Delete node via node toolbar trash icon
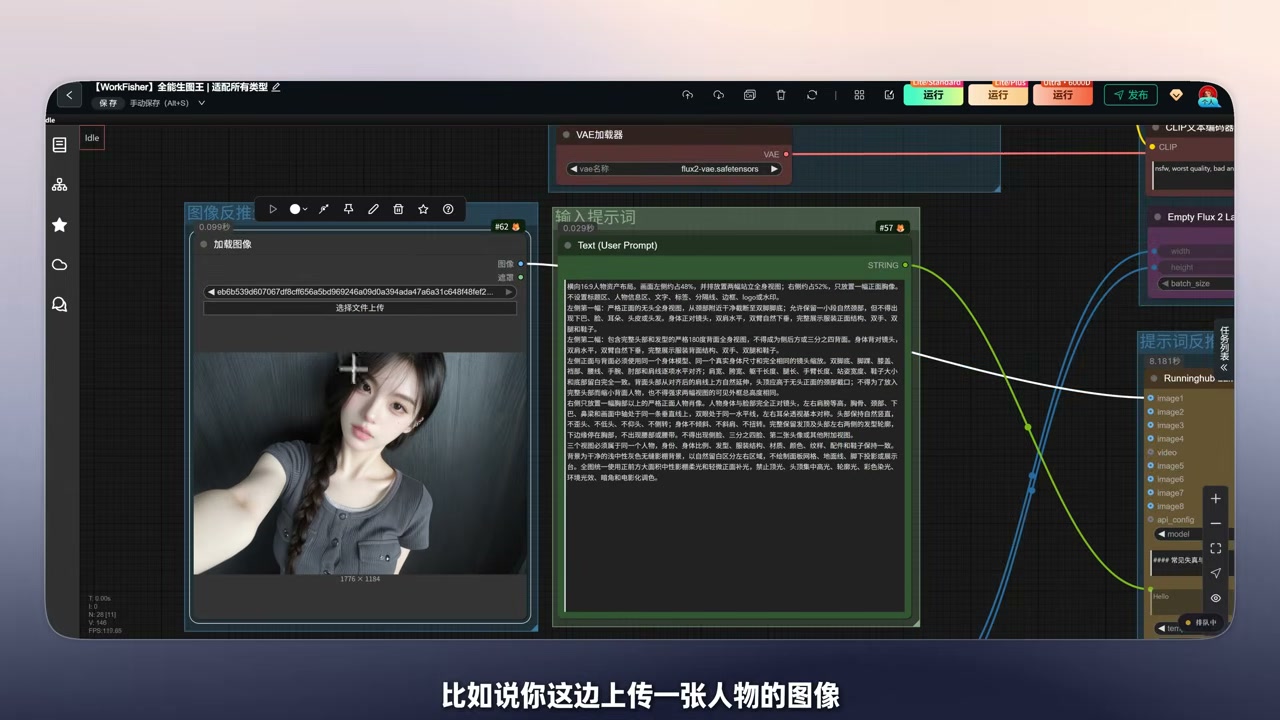The image size is (1280, 720). pos(398,209)
